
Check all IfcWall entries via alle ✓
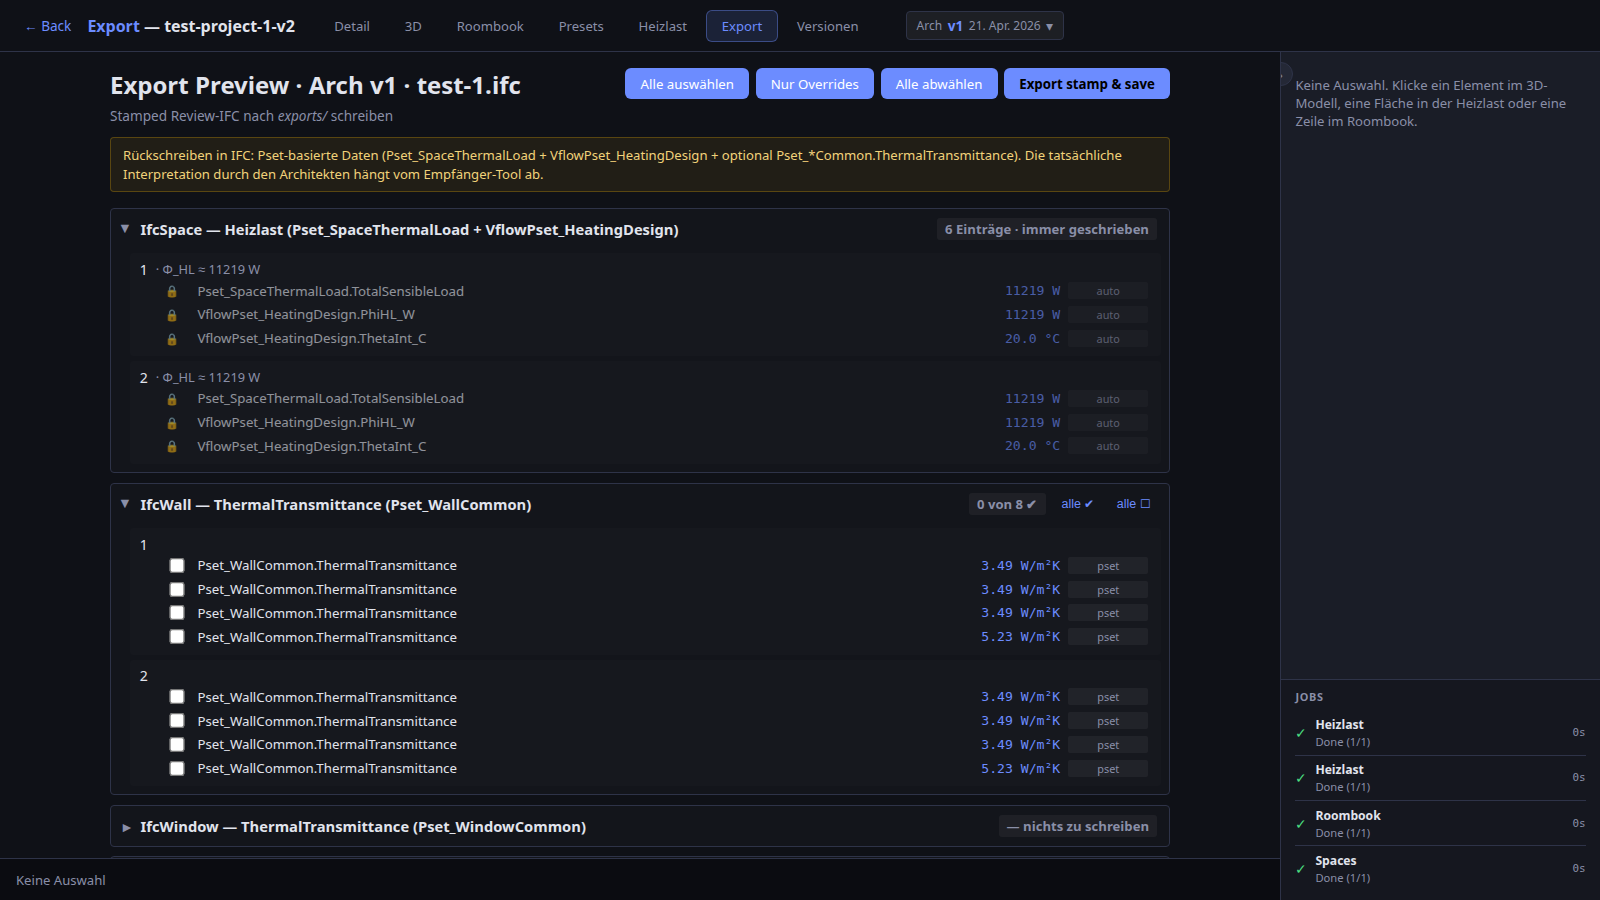point(1077,504)
